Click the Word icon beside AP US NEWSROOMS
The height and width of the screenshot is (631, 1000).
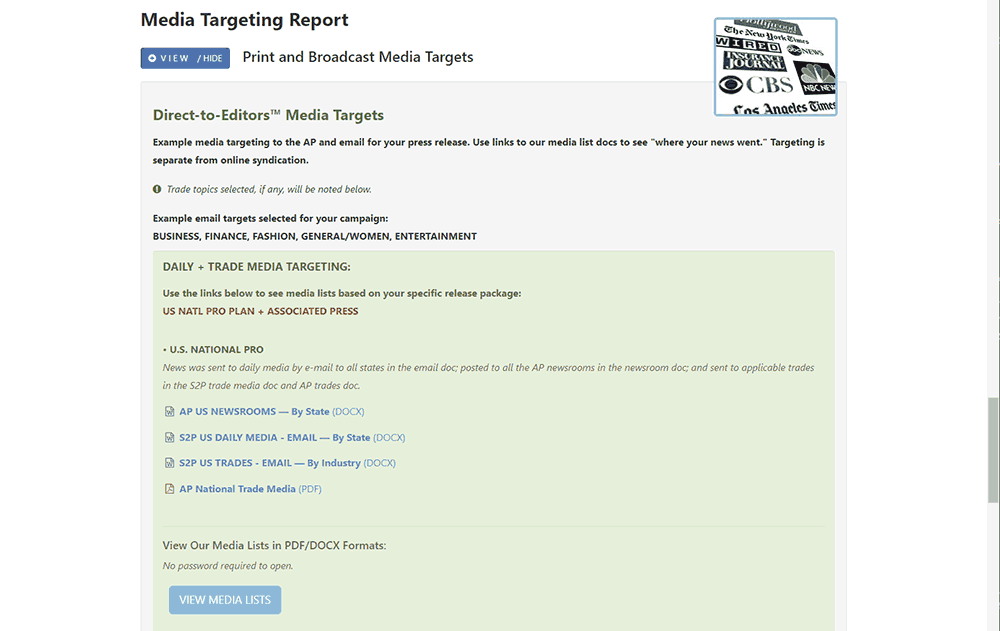click(169, 412)
